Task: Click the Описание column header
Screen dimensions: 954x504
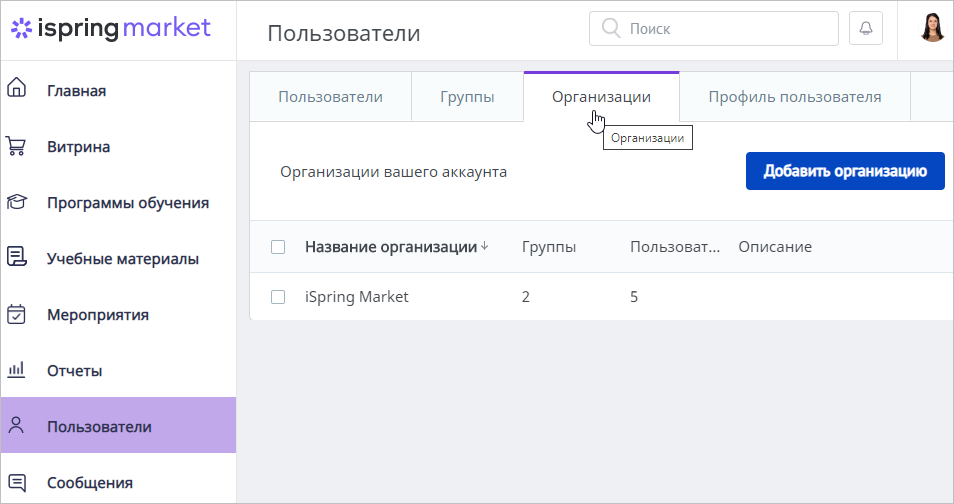Action: [775, 247]
